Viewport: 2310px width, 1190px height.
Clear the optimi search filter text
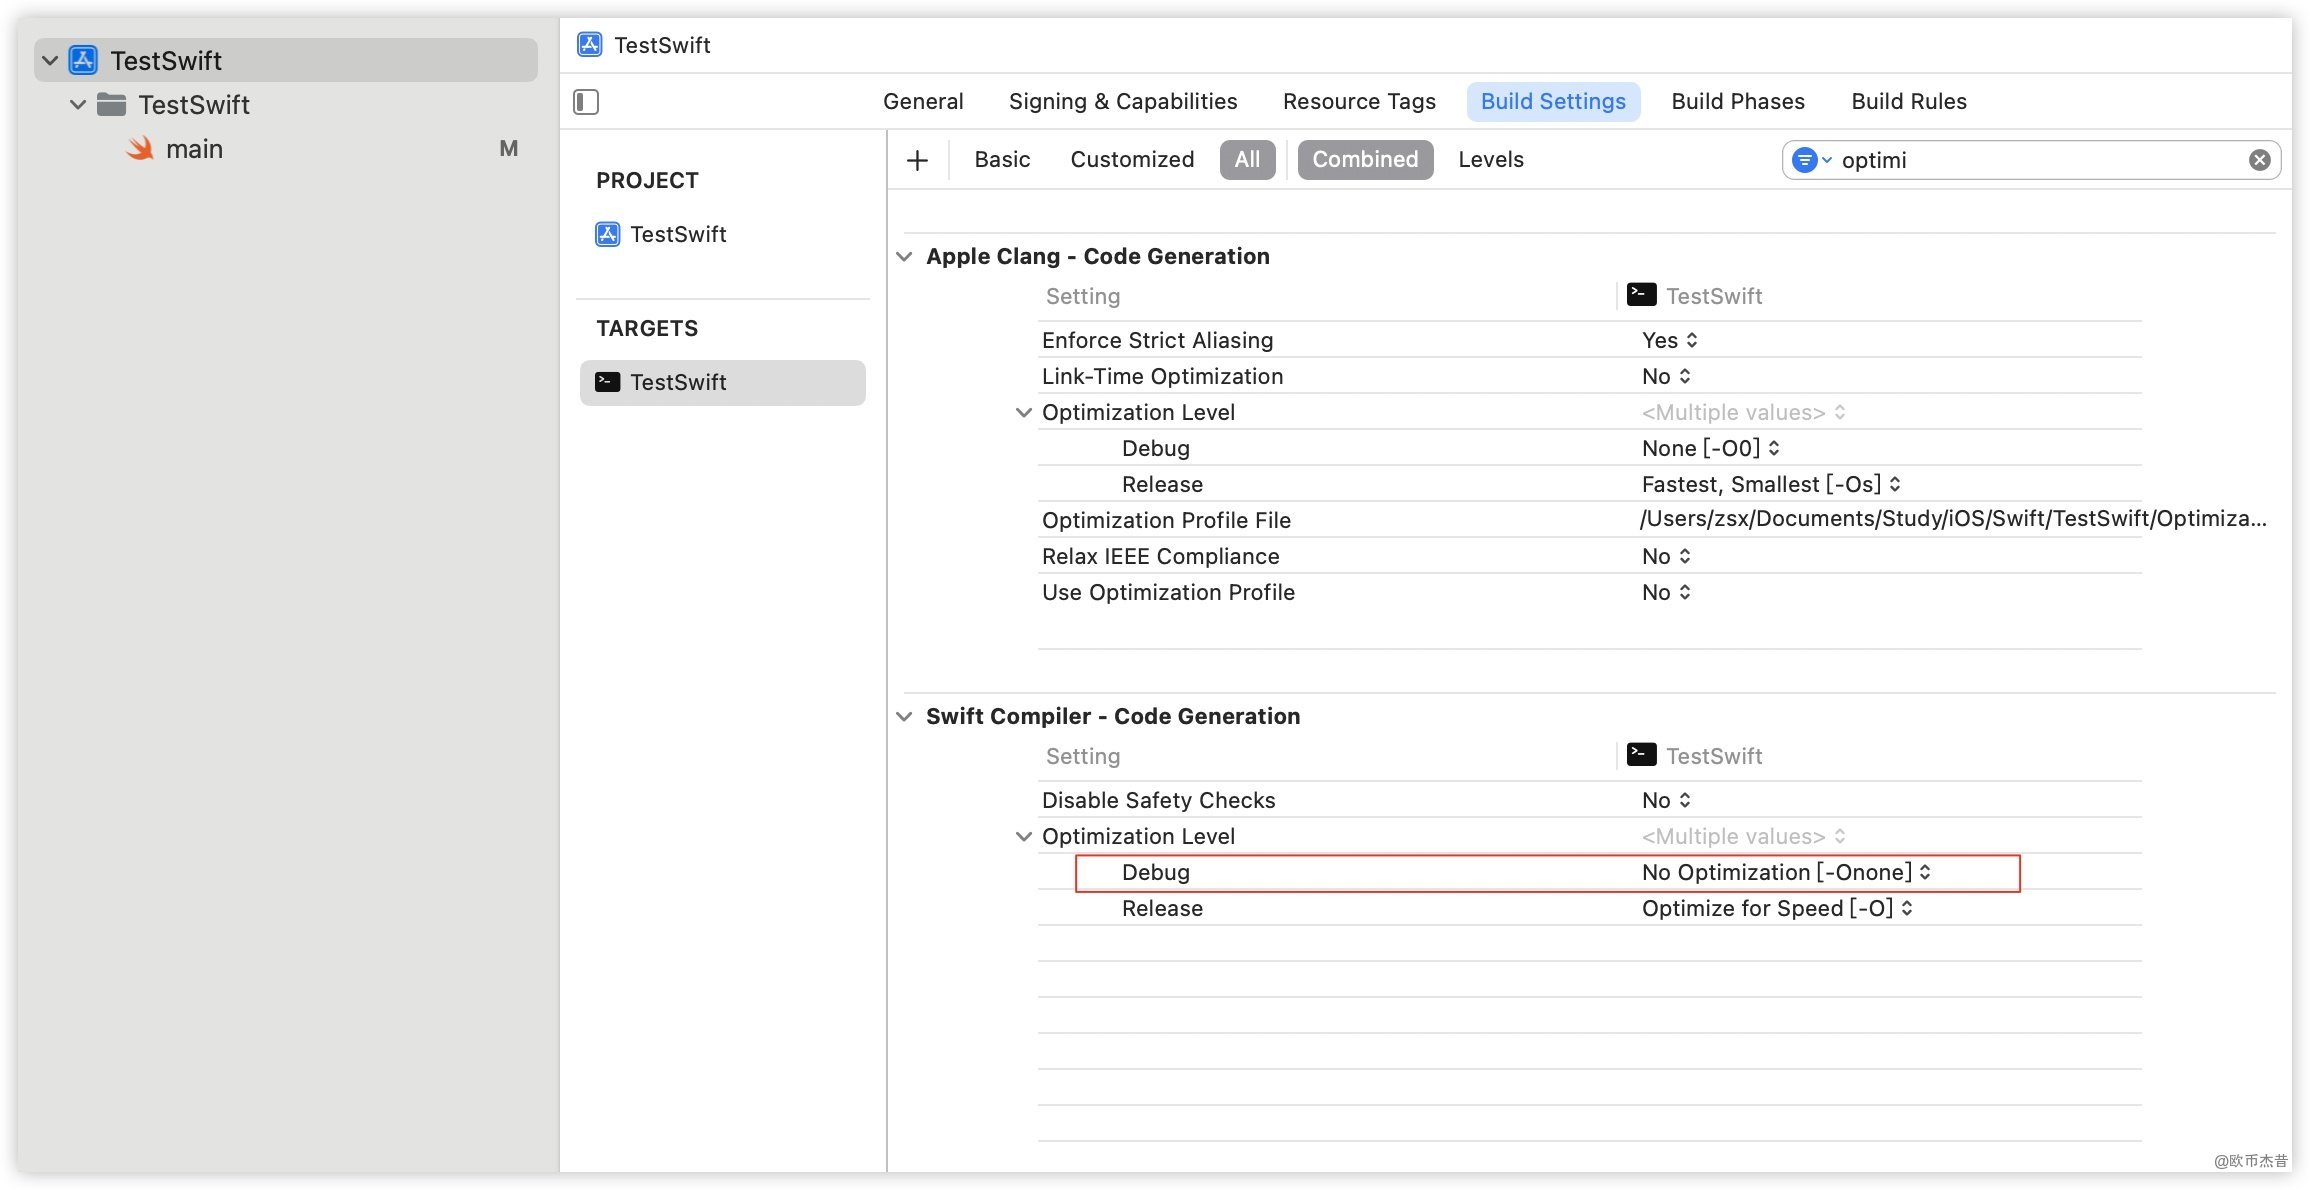(x=2259, y=160)
